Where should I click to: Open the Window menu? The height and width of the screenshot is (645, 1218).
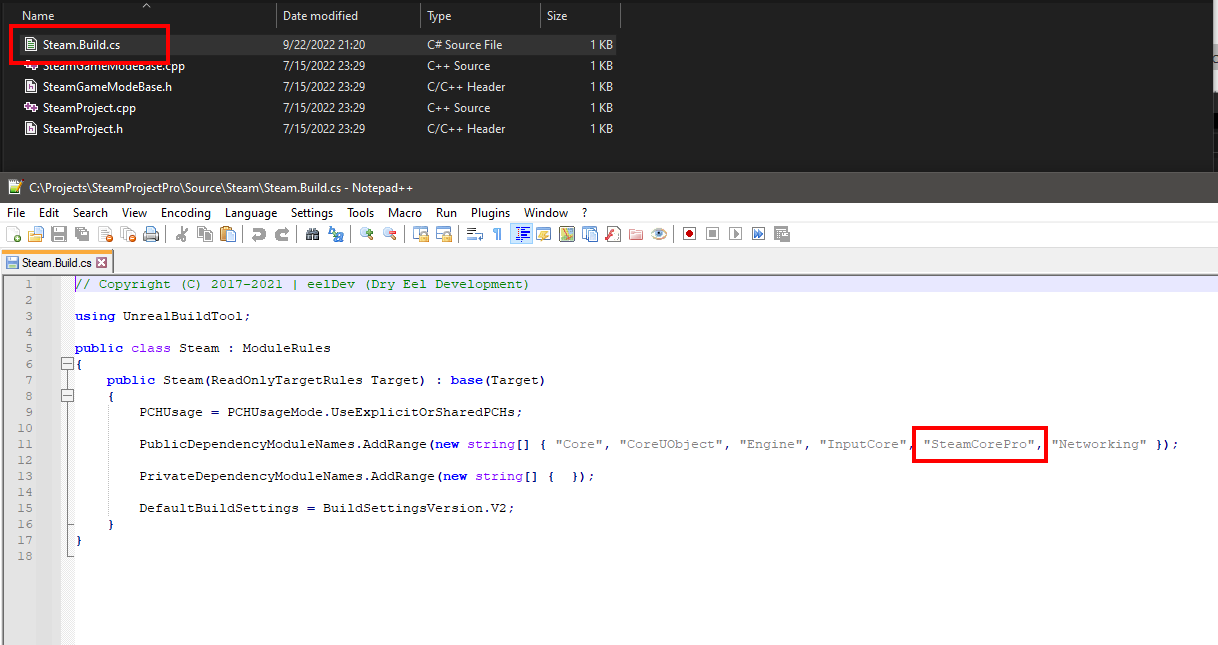tap(546, 213)
